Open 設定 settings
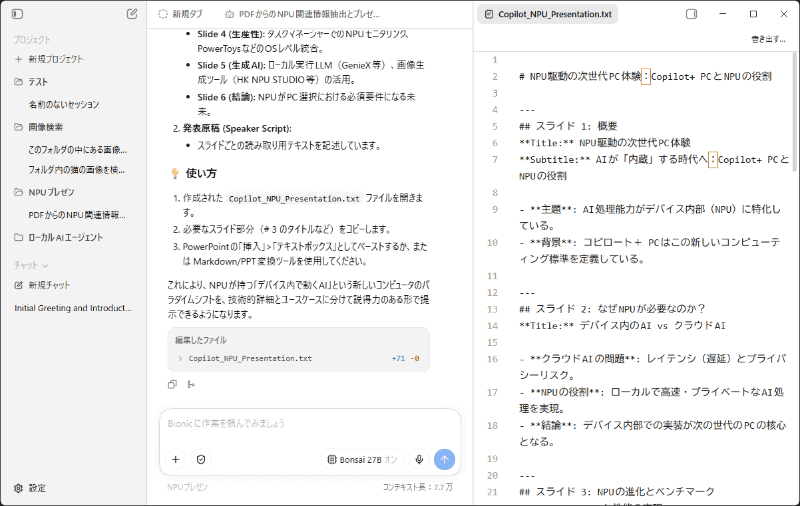Image resolution: width=800 pixels, height=506 pixels. pyautogui.click(x=30, y=488)
